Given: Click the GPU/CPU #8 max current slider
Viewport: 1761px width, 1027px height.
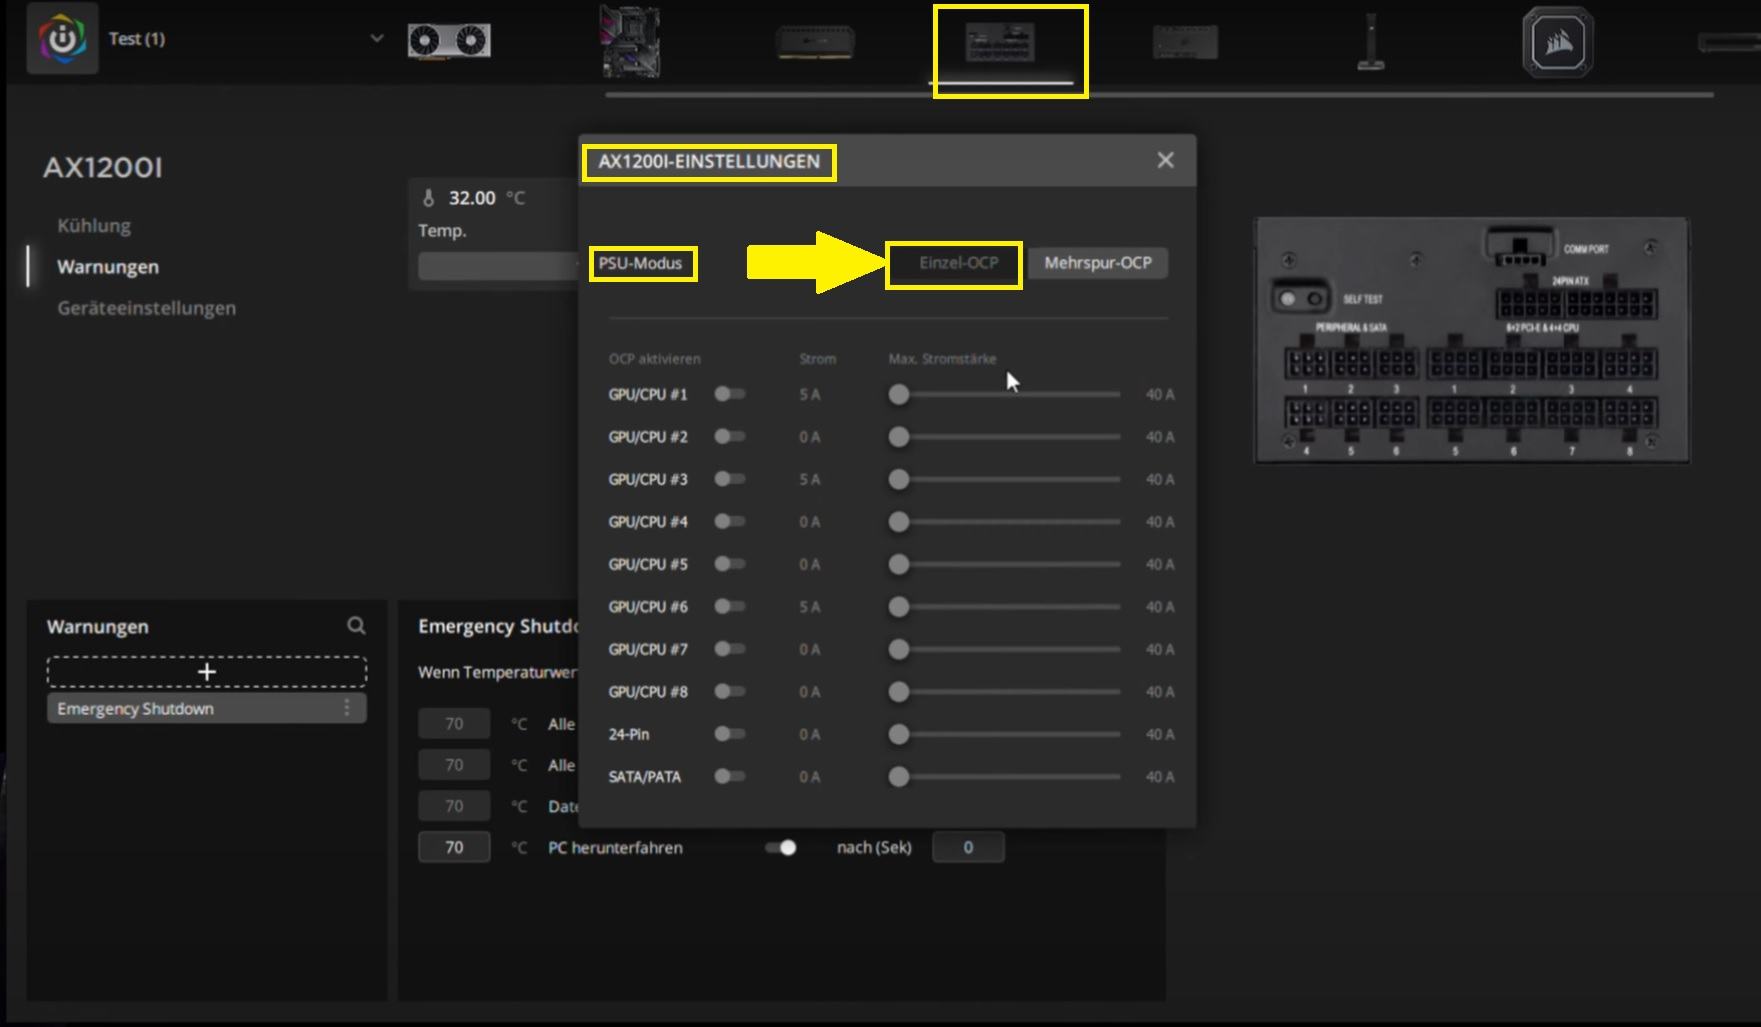Looking at the screenshot, I should (x=1004, y=692).
